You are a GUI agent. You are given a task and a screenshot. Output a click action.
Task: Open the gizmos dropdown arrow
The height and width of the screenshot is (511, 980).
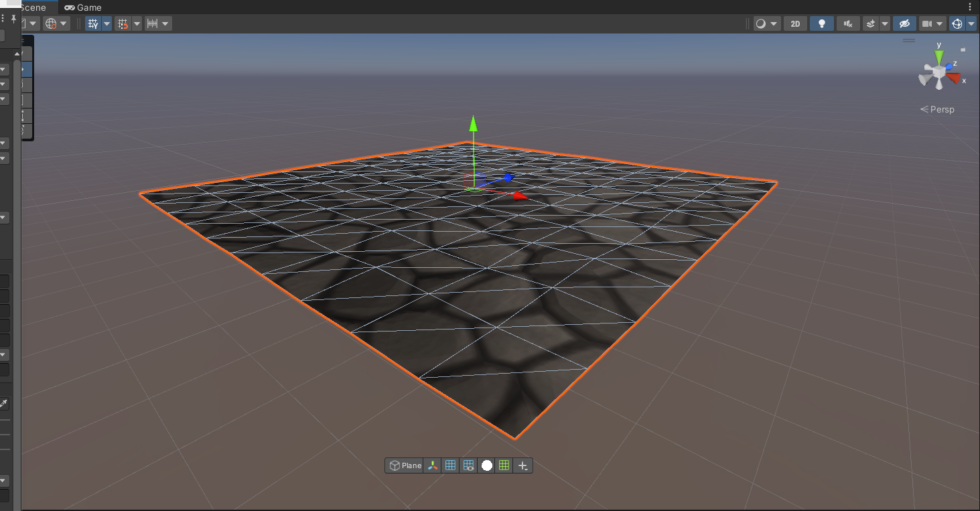coord(971,24)
